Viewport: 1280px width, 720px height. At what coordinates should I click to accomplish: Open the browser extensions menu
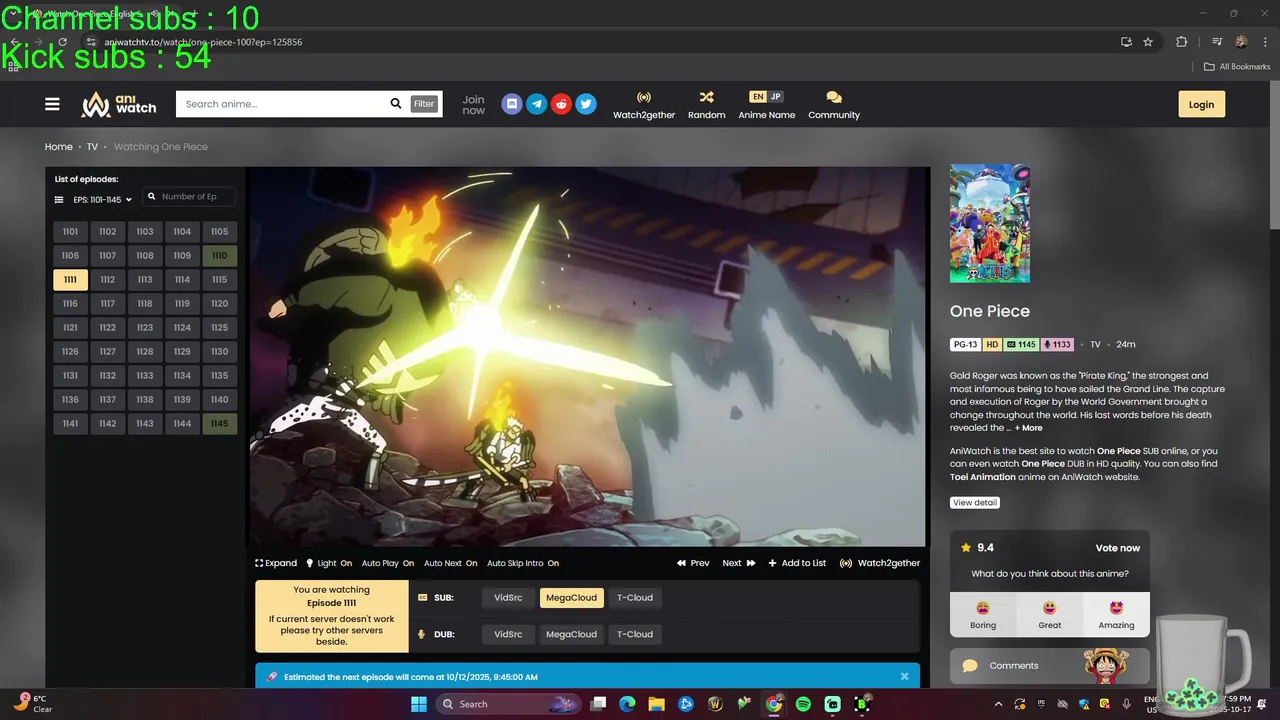tap(1181, 42)
